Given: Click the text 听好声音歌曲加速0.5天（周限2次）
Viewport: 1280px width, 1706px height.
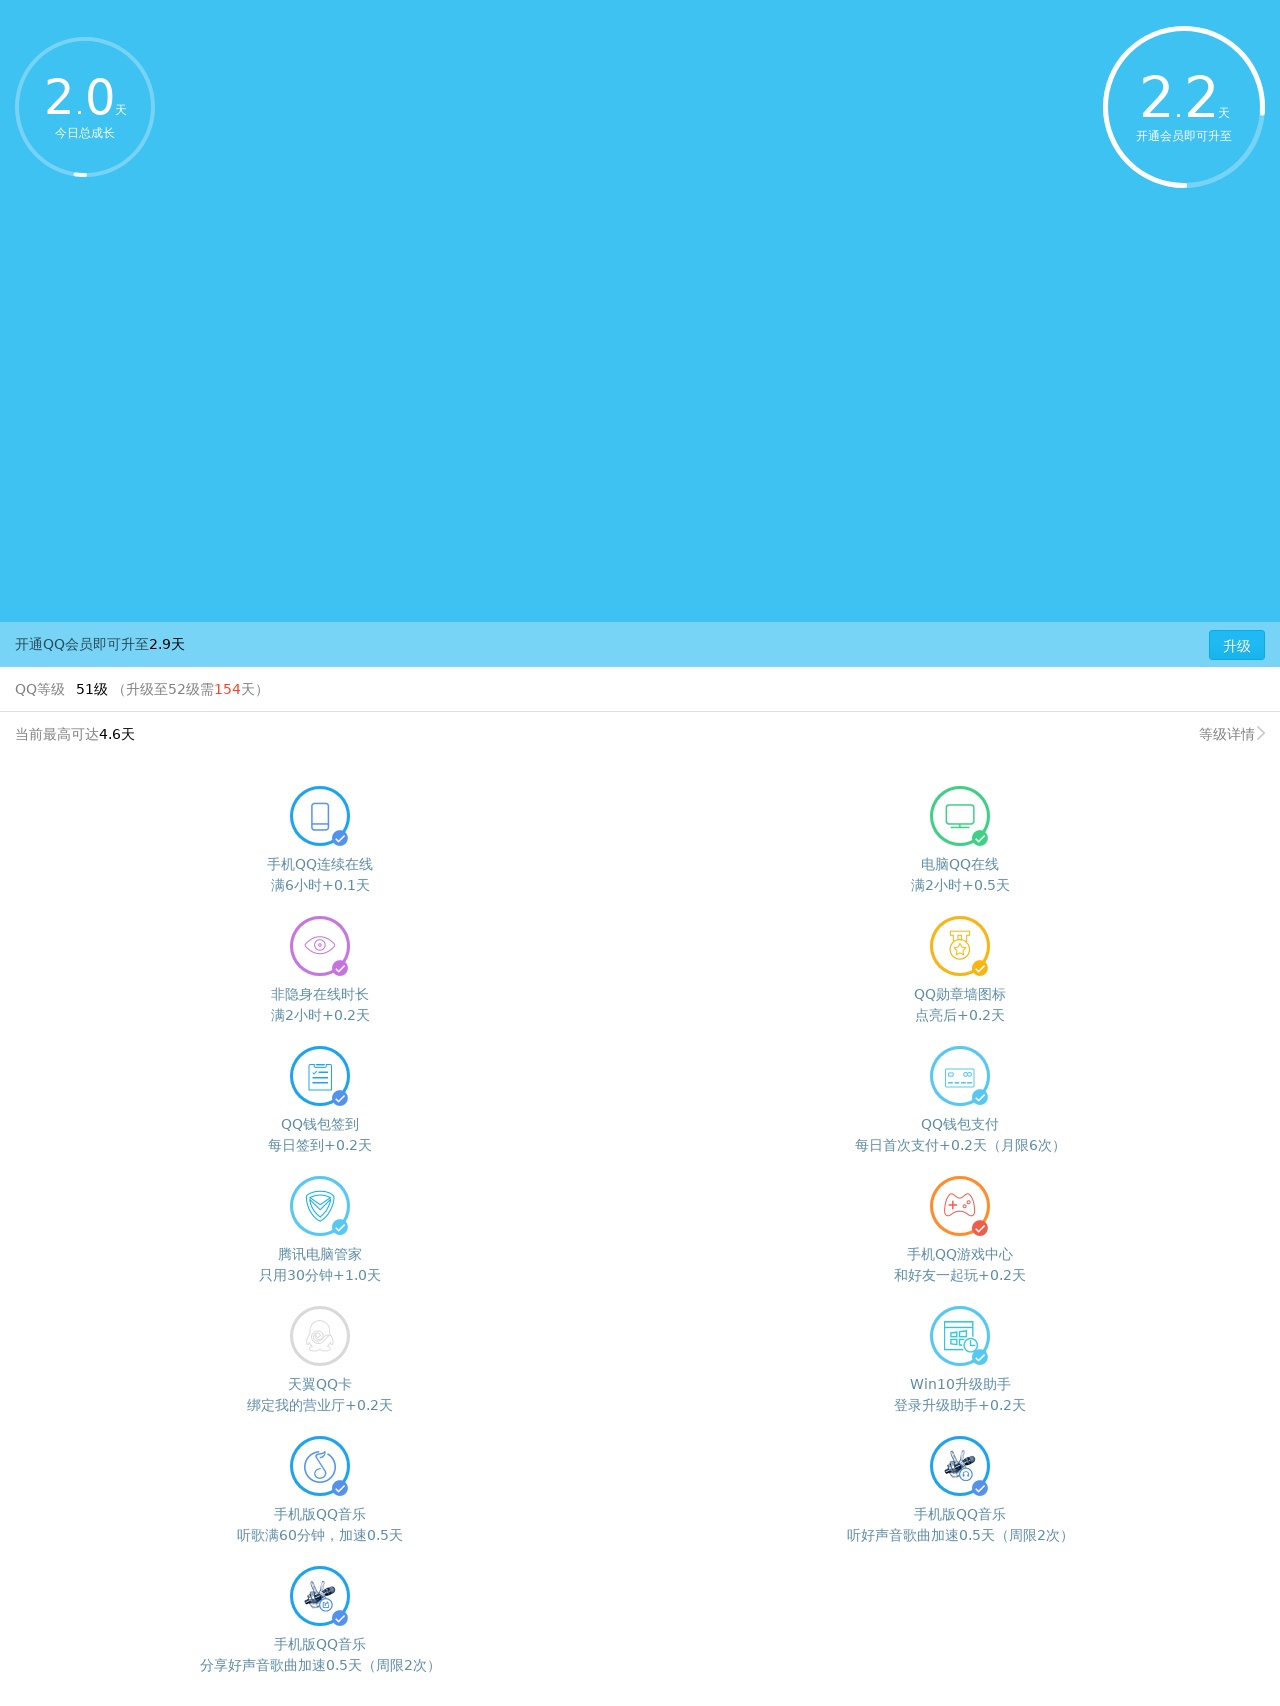Looking at the screenshot, I should click(960, 1535).
